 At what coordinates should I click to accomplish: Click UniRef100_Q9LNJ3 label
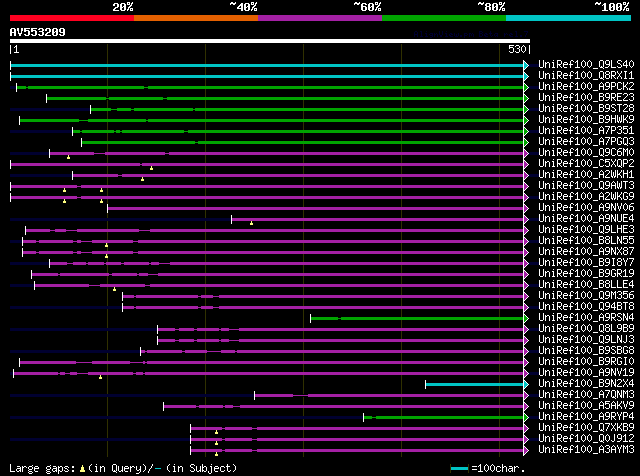[586, 340]
